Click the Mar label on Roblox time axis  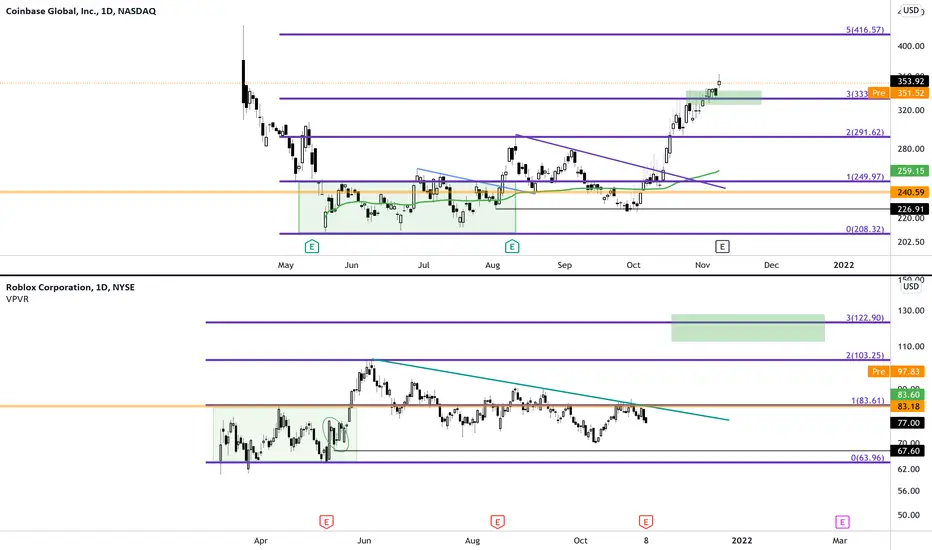point(839,540)
